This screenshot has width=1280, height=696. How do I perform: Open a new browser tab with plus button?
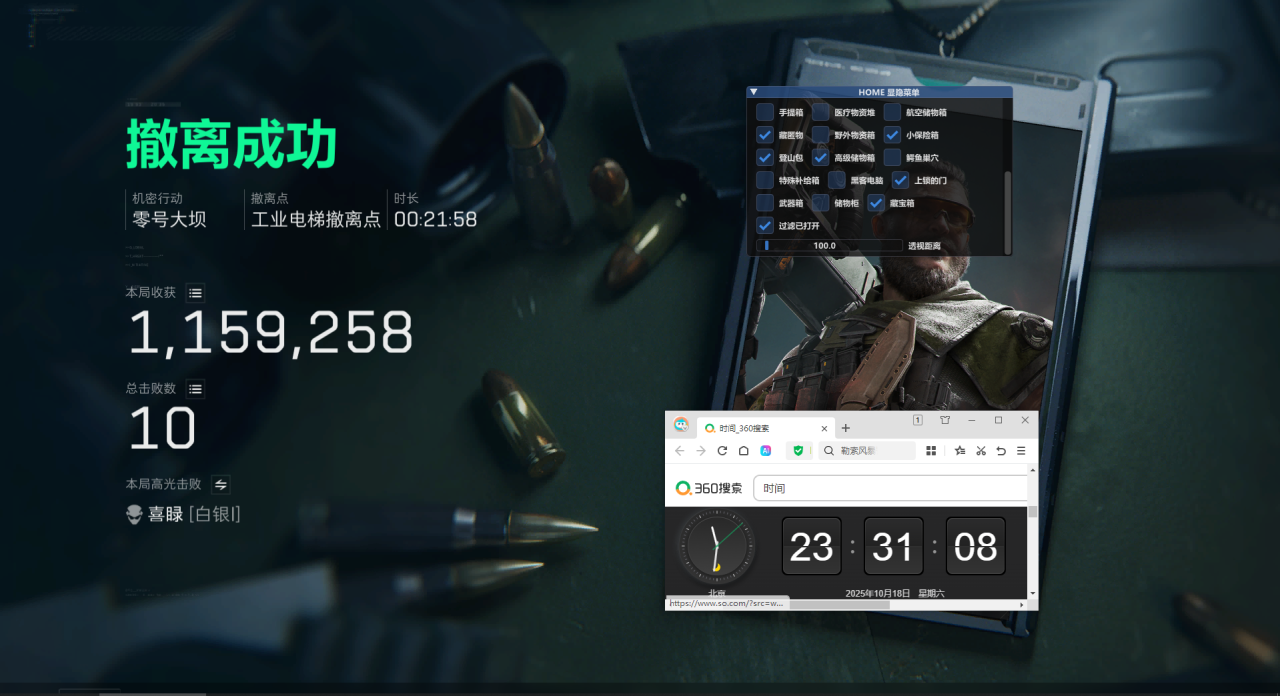point(845,428)
